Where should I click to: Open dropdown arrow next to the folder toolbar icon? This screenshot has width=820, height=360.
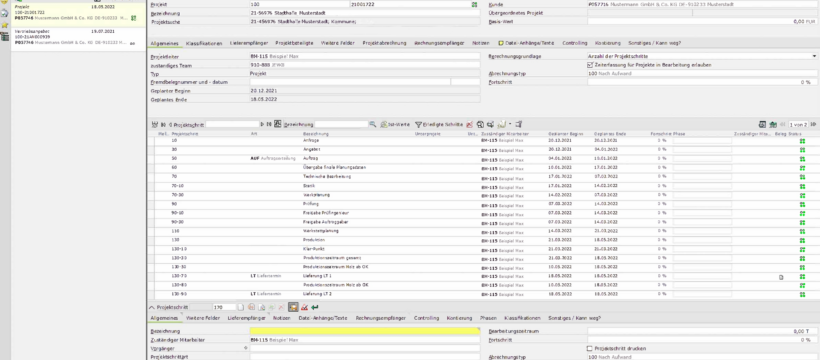(510, 125)
